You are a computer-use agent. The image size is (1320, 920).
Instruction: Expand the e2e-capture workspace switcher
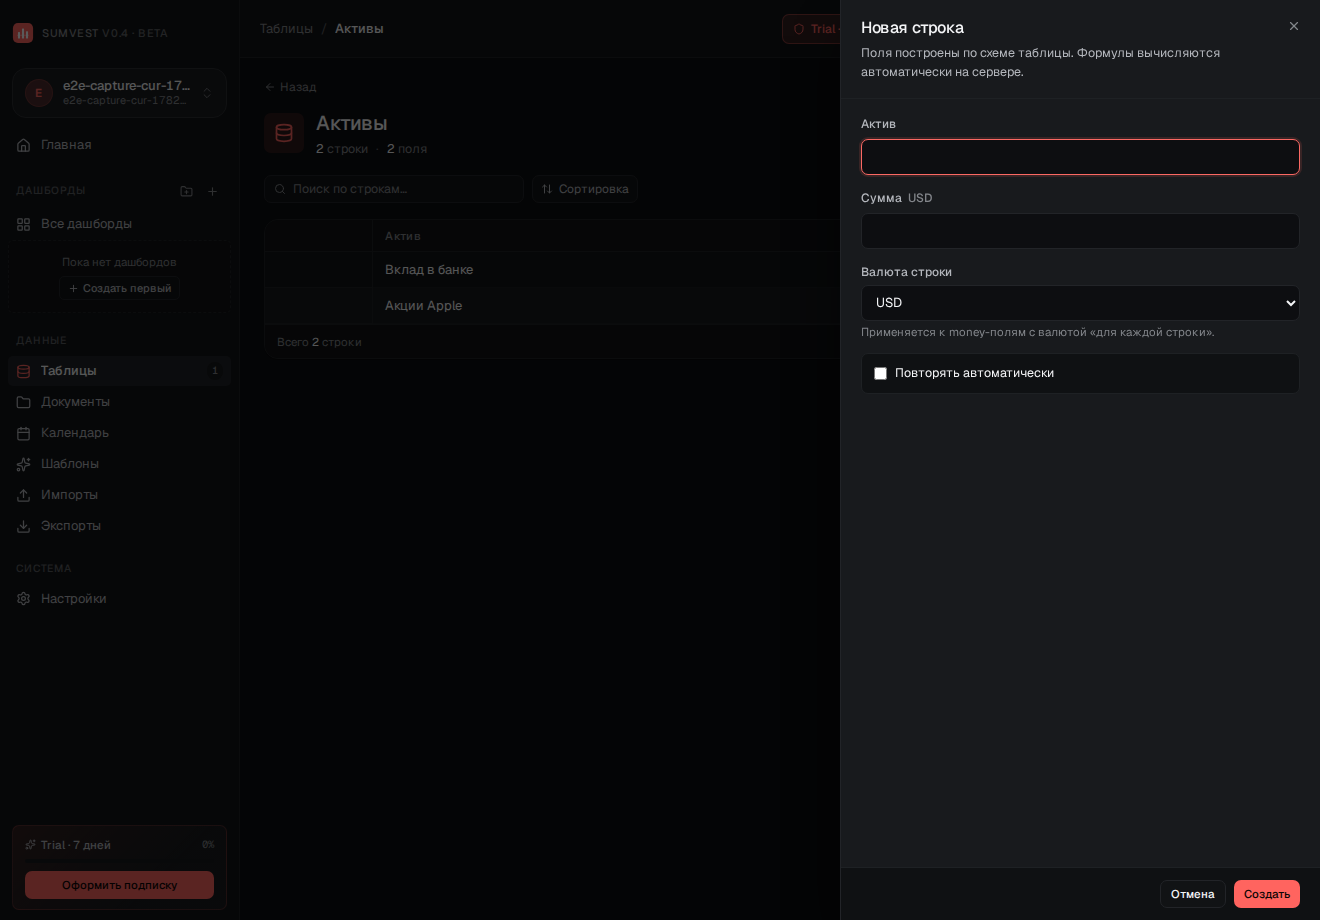pos(120,93)
